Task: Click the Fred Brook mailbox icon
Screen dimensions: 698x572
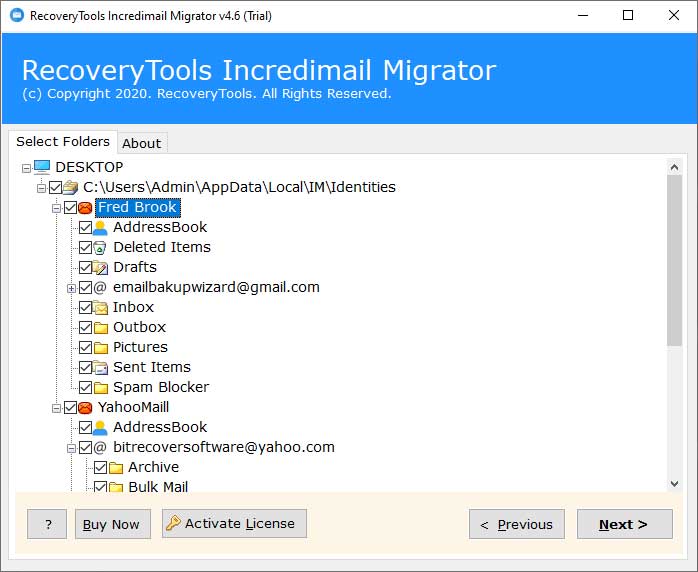Action: 85,207
